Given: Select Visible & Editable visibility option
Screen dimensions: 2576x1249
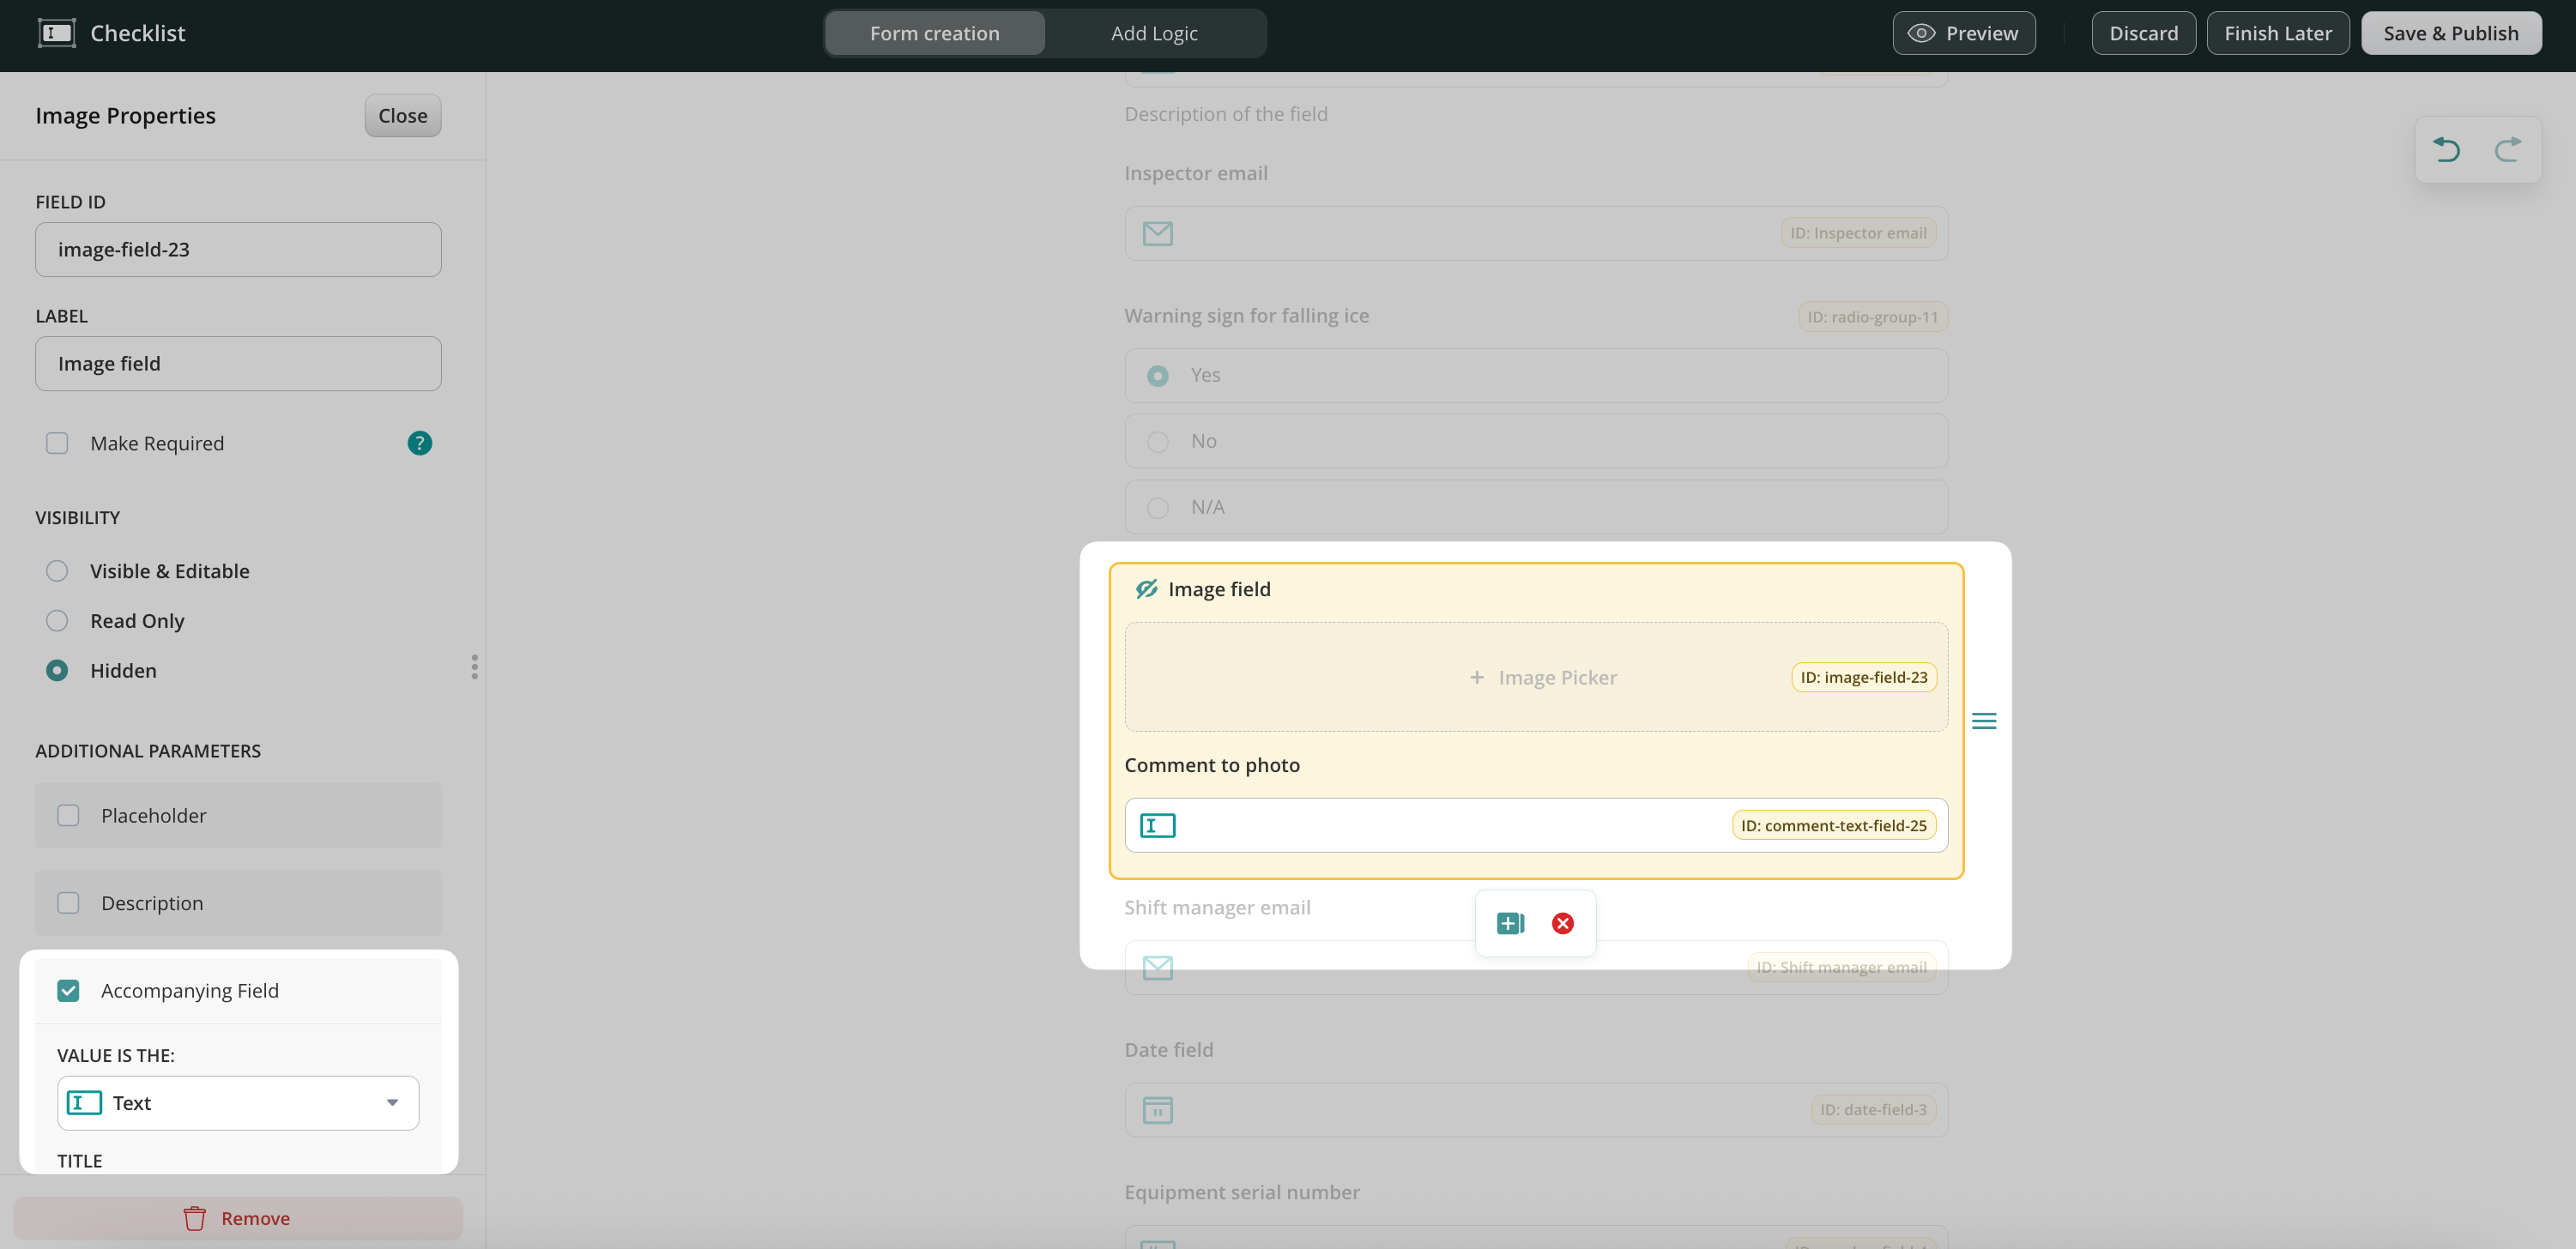Looking at the screenshot, I should (57, 571).
